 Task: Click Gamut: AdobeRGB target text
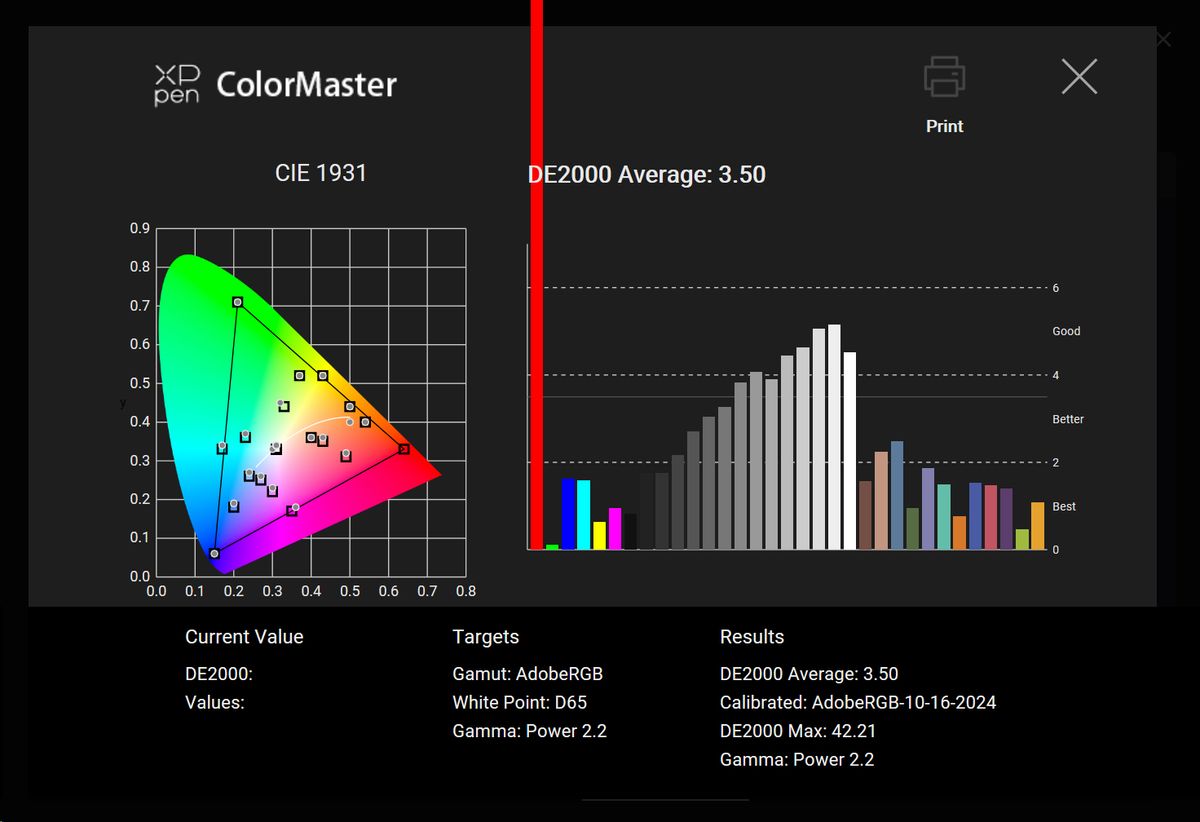(528, 674)
